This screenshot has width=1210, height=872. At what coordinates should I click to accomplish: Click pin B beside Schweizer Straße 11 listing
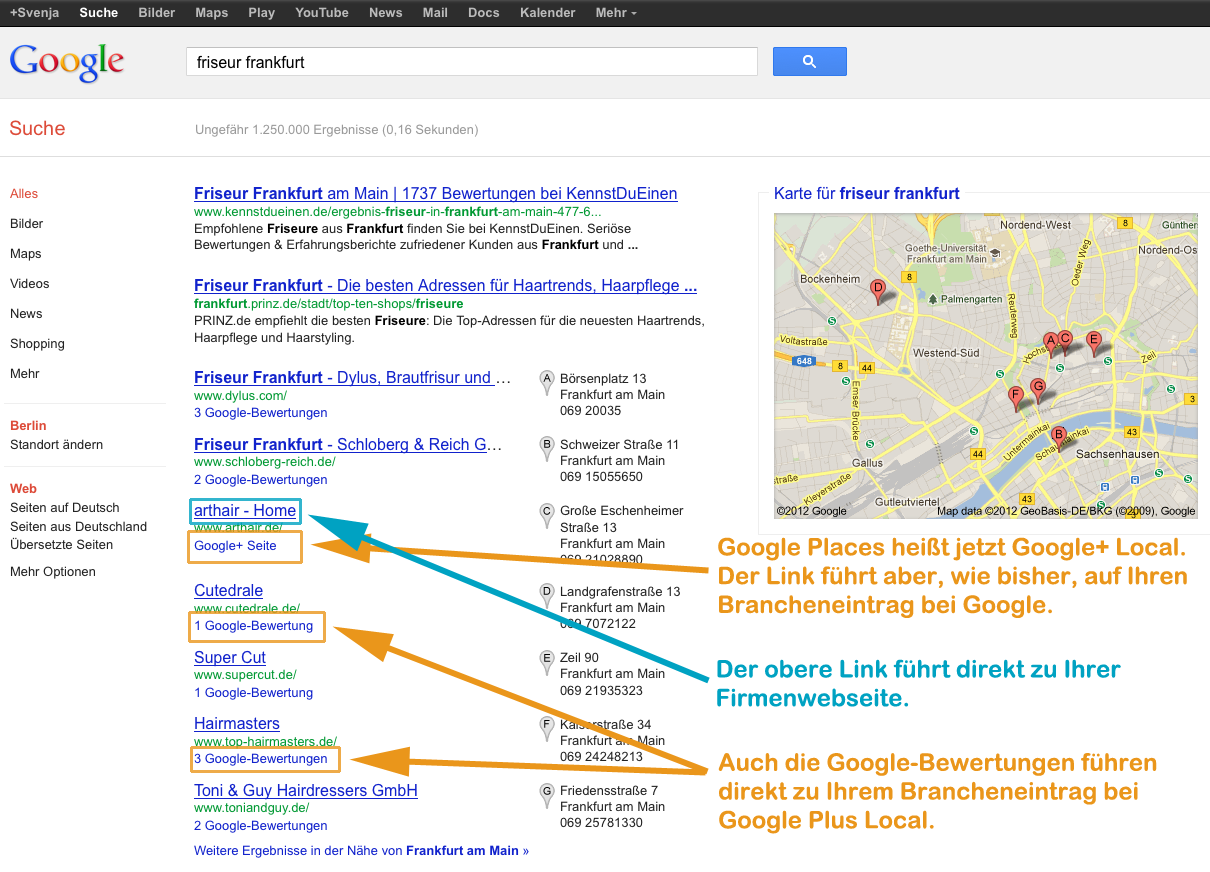(x=547, y=450)
